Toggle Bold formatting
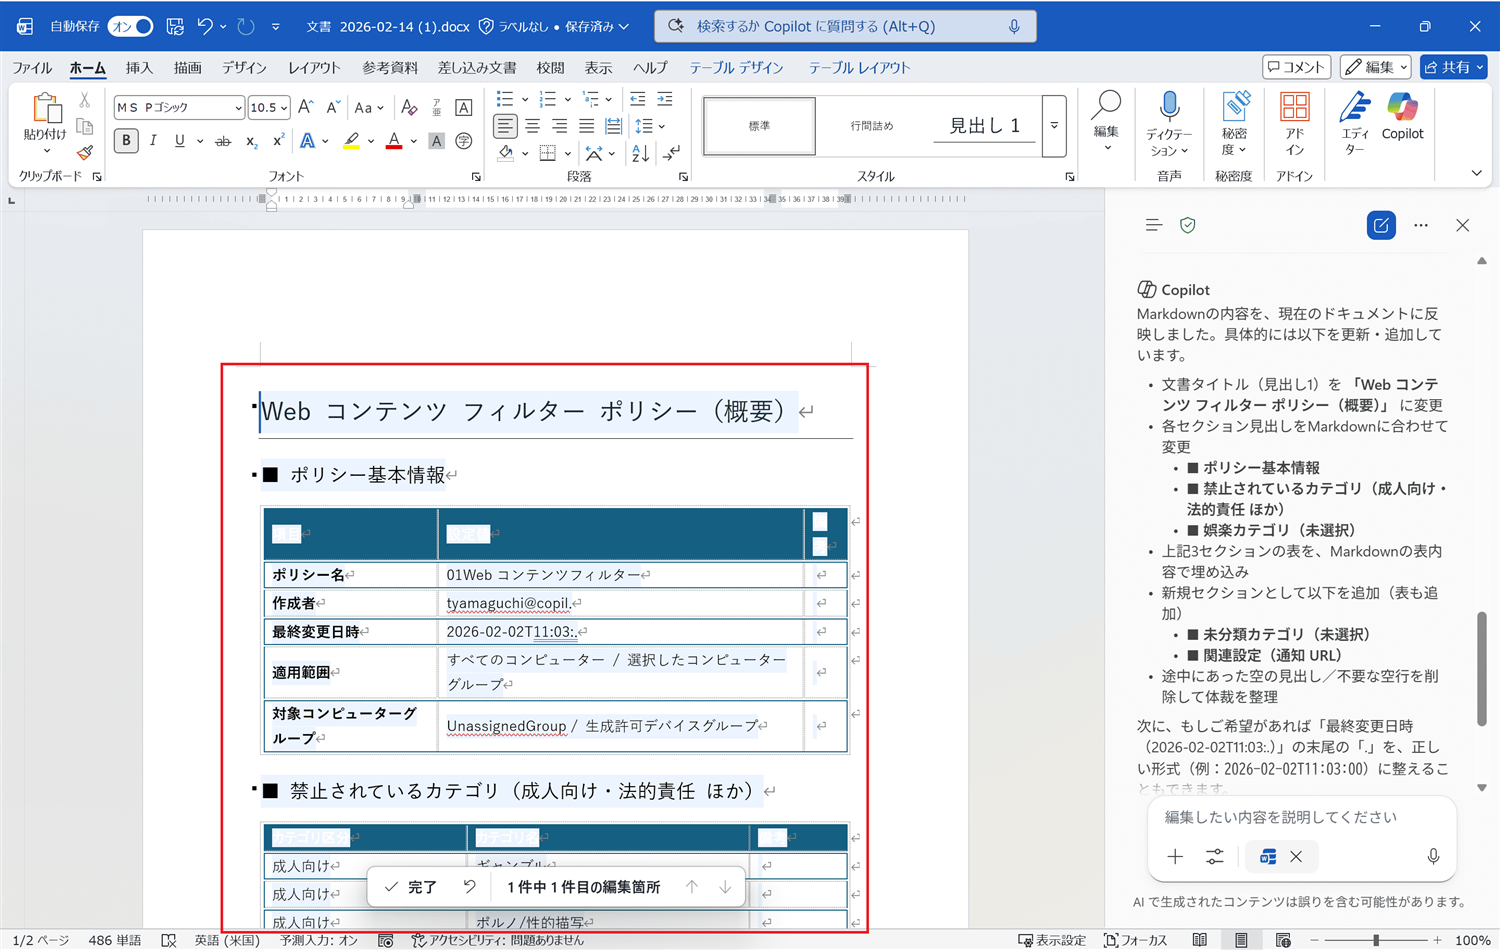1500x950 pixels. click(x=126, y=141)
